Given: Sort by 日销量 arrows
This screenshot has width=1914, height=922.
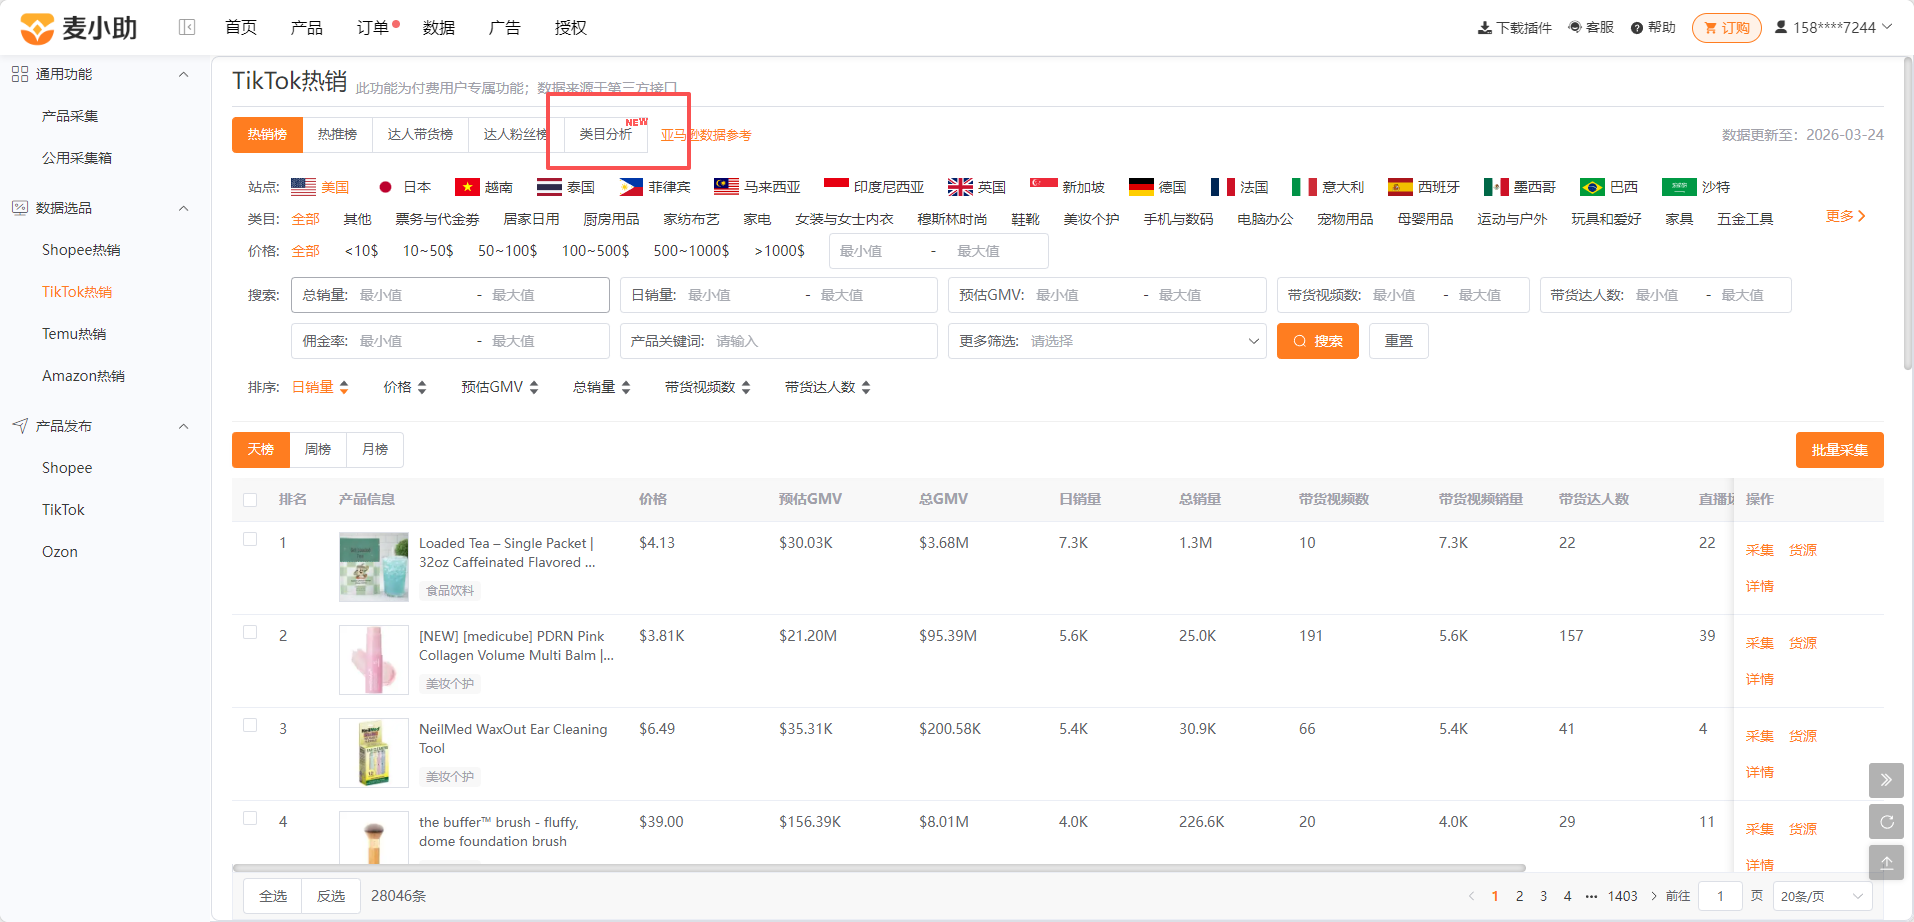Looking at the screenshot, I should point(344,387).
